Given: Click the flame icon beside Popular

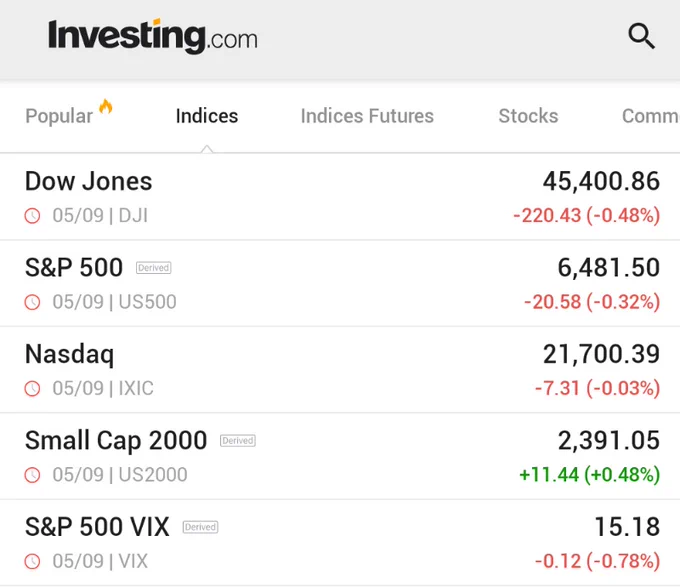Looking at the screenshot, I should point(106,106).
